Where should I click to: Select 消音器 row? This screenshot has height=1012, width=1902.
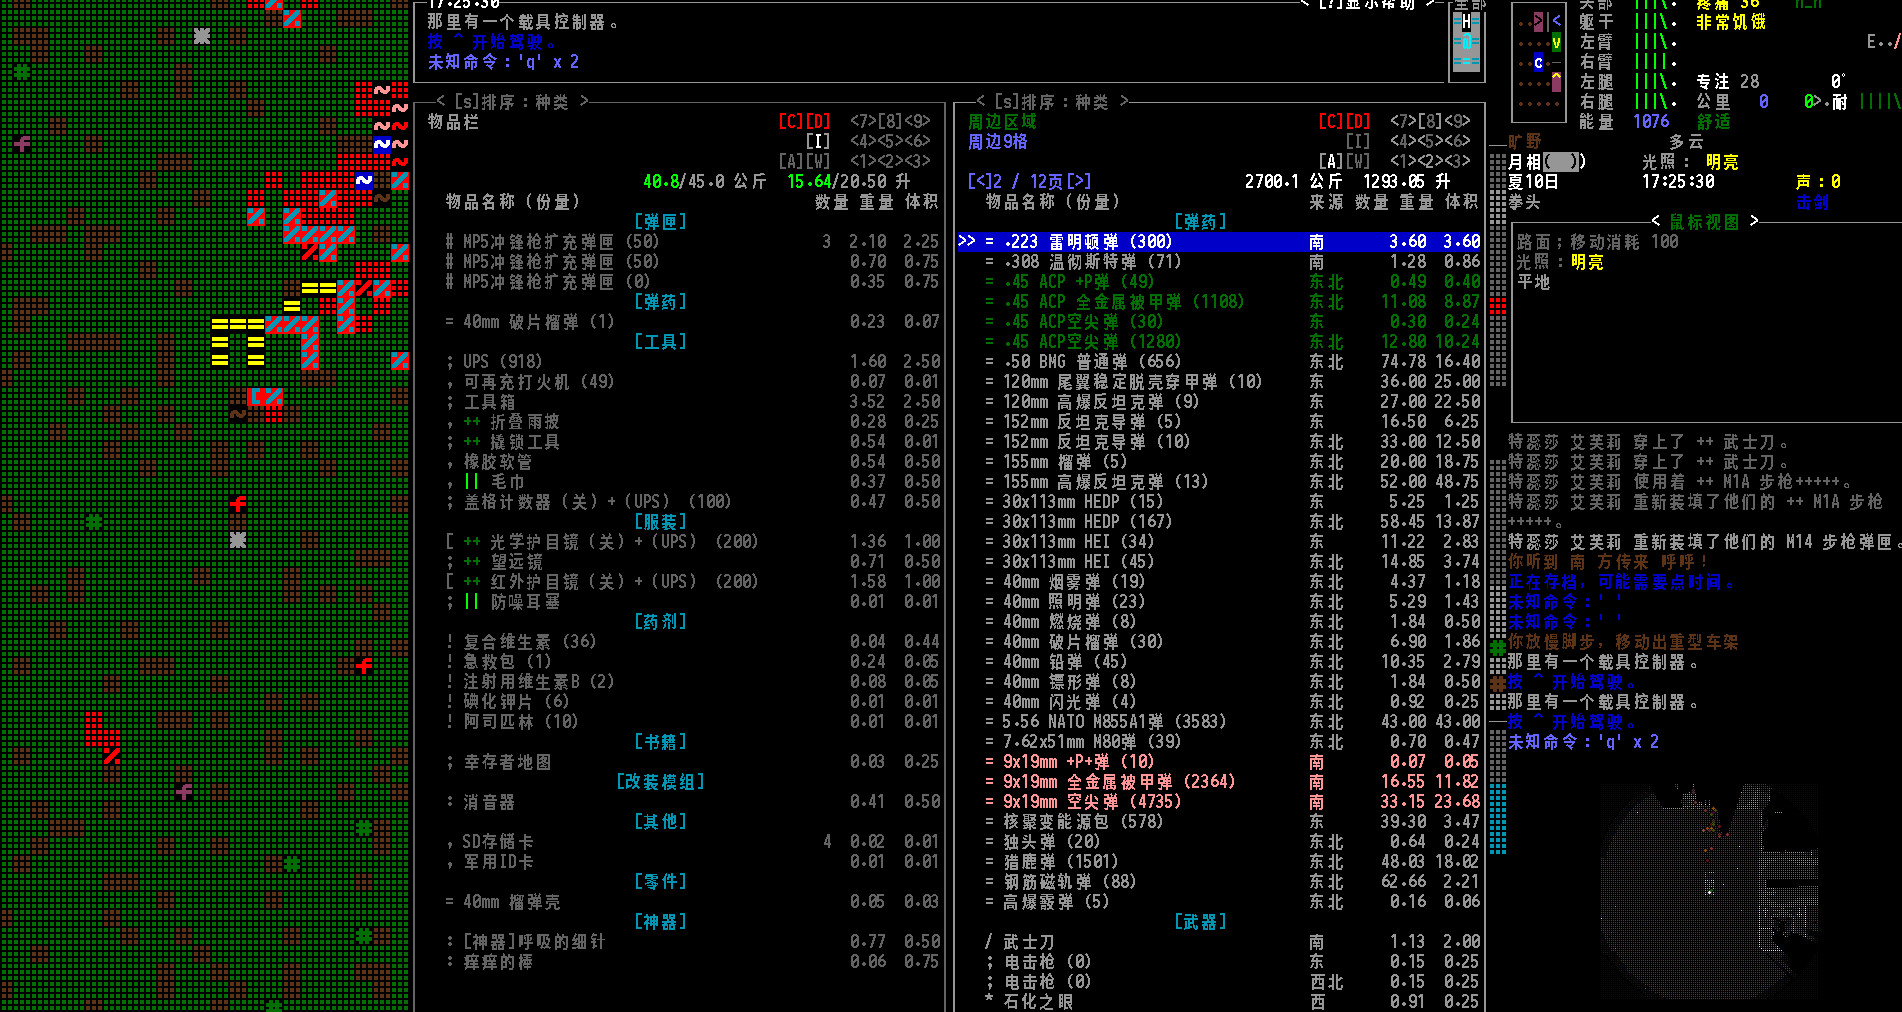(x=690, y=802)
